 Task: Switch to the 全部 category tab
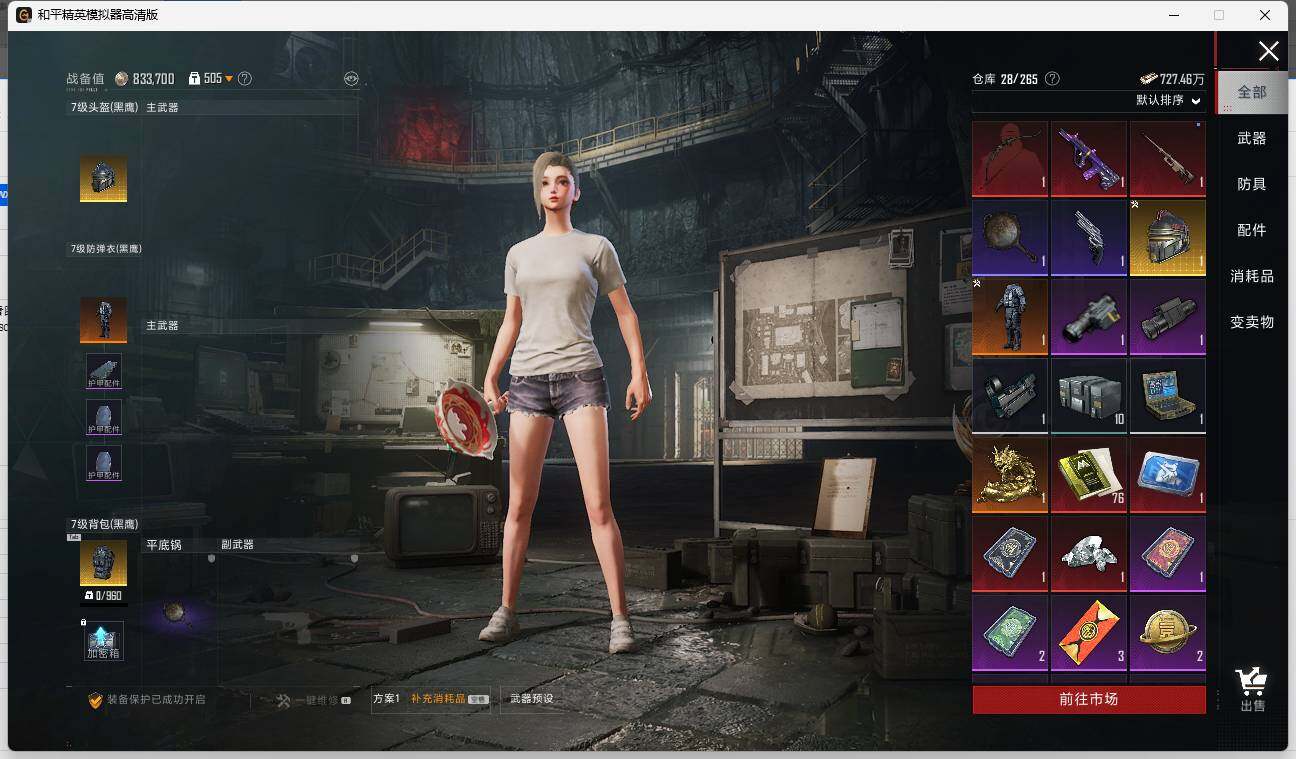(1252, 92)
